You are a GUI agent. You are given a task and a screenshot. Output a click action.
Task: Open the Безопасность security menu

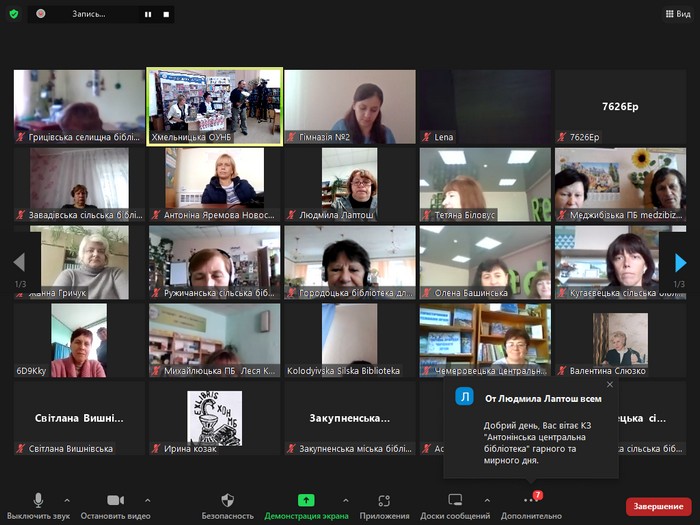(x=228, y=506)
